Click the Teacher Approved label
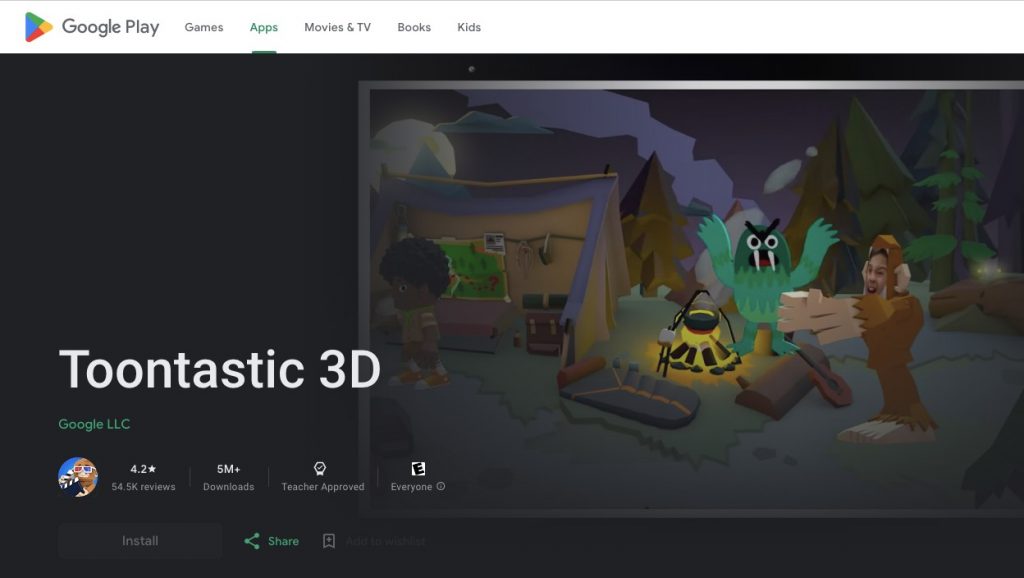This screenshot has width=1024, height=578. (323, 487)
